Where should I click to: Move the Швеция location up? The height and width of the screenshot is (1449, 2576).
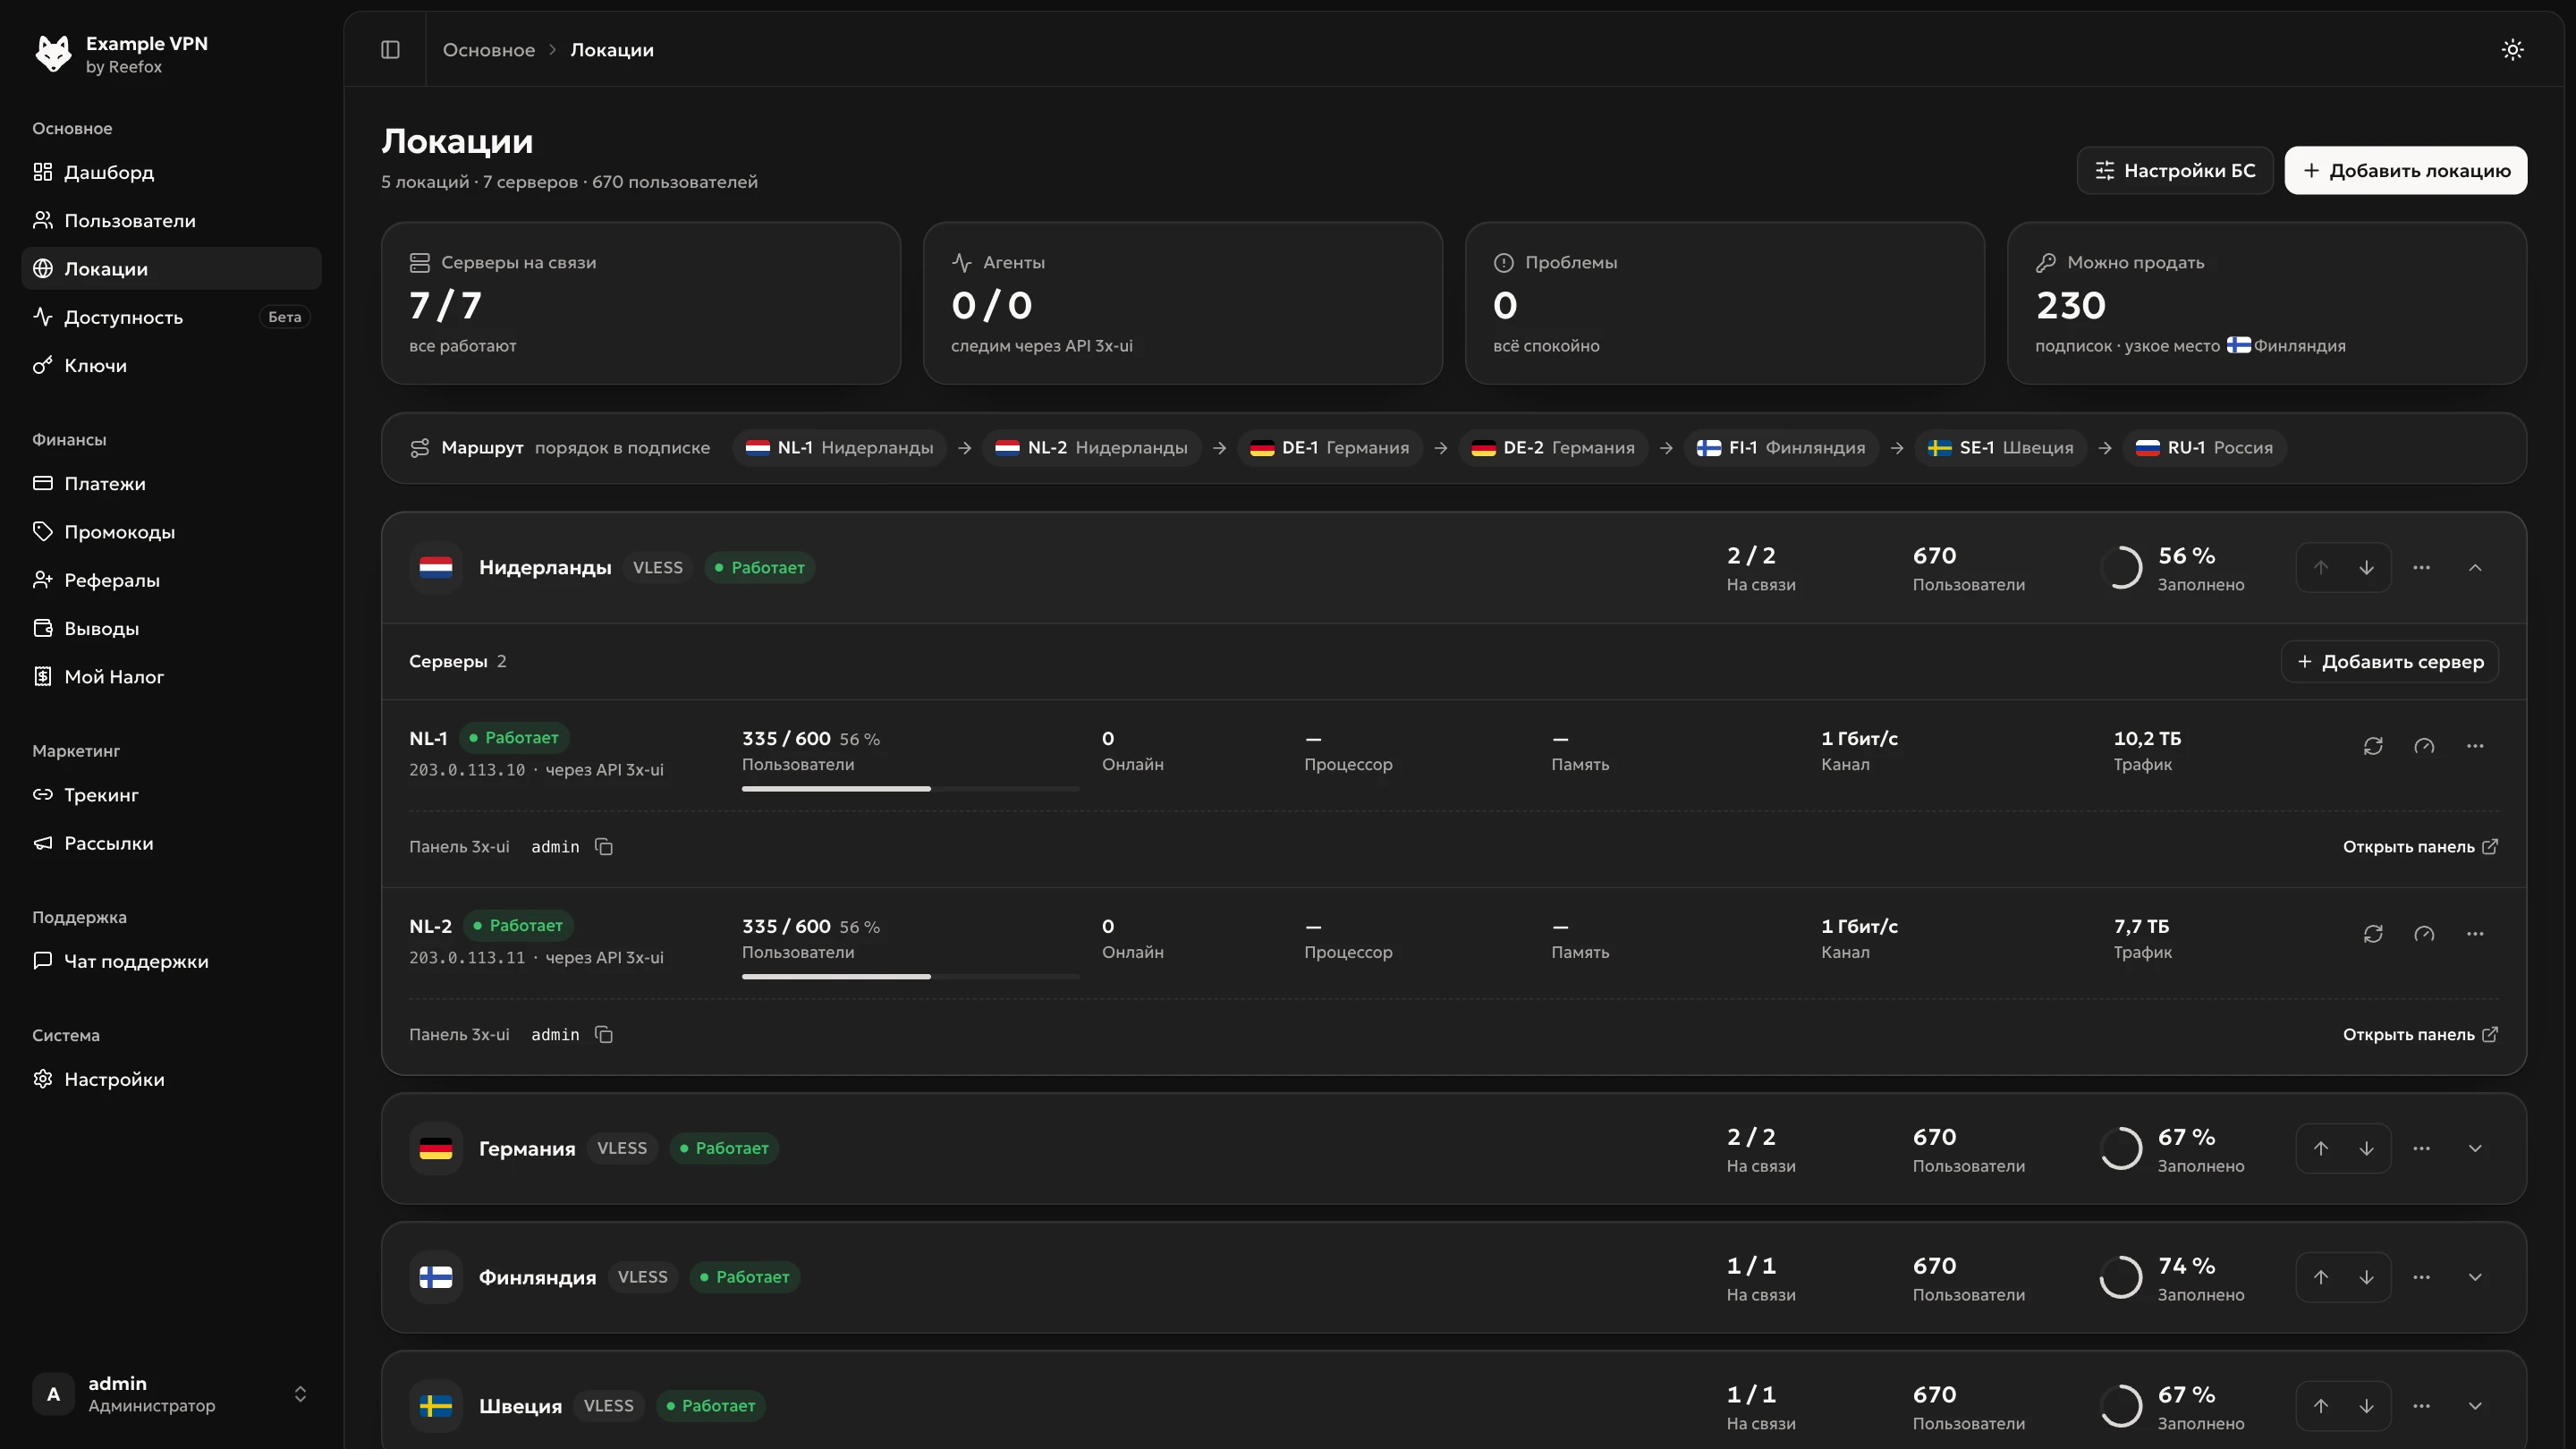tap(2321, 1406)
